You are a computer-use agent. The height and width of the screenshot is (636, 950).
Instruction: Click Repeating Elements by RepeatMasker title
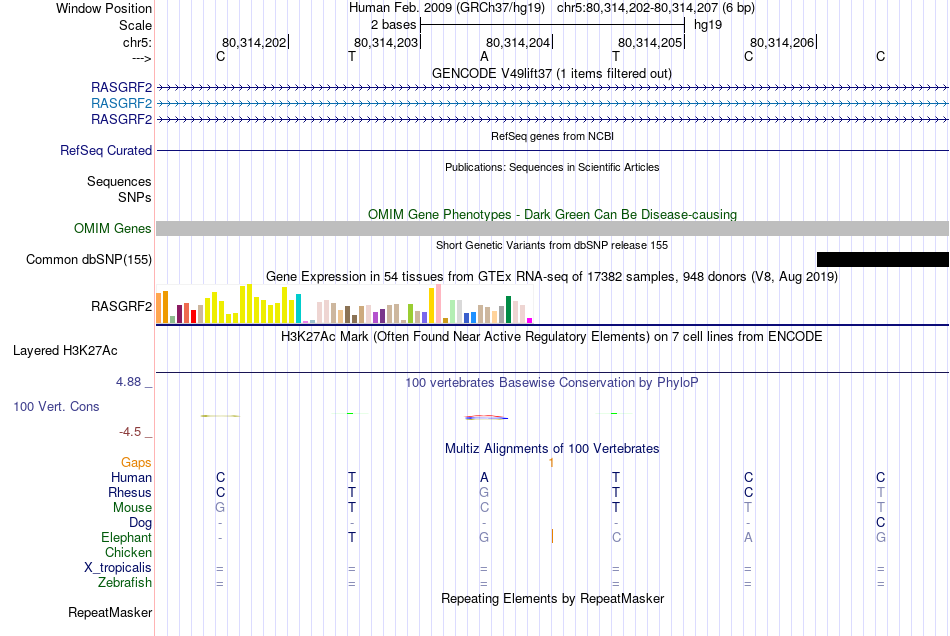tap(553, 598)
